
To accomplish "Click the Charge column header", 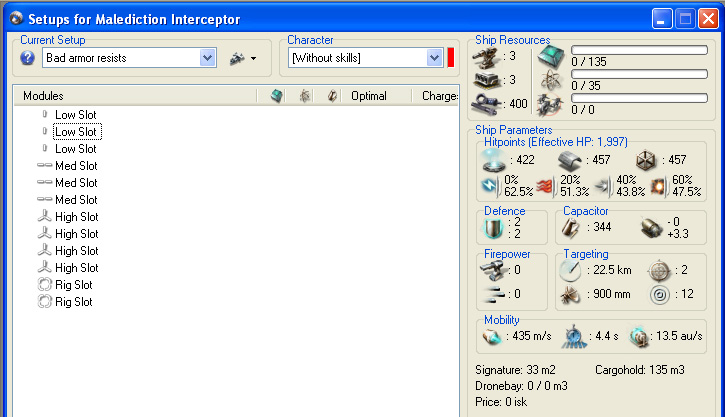I will (x=439, y=96).
